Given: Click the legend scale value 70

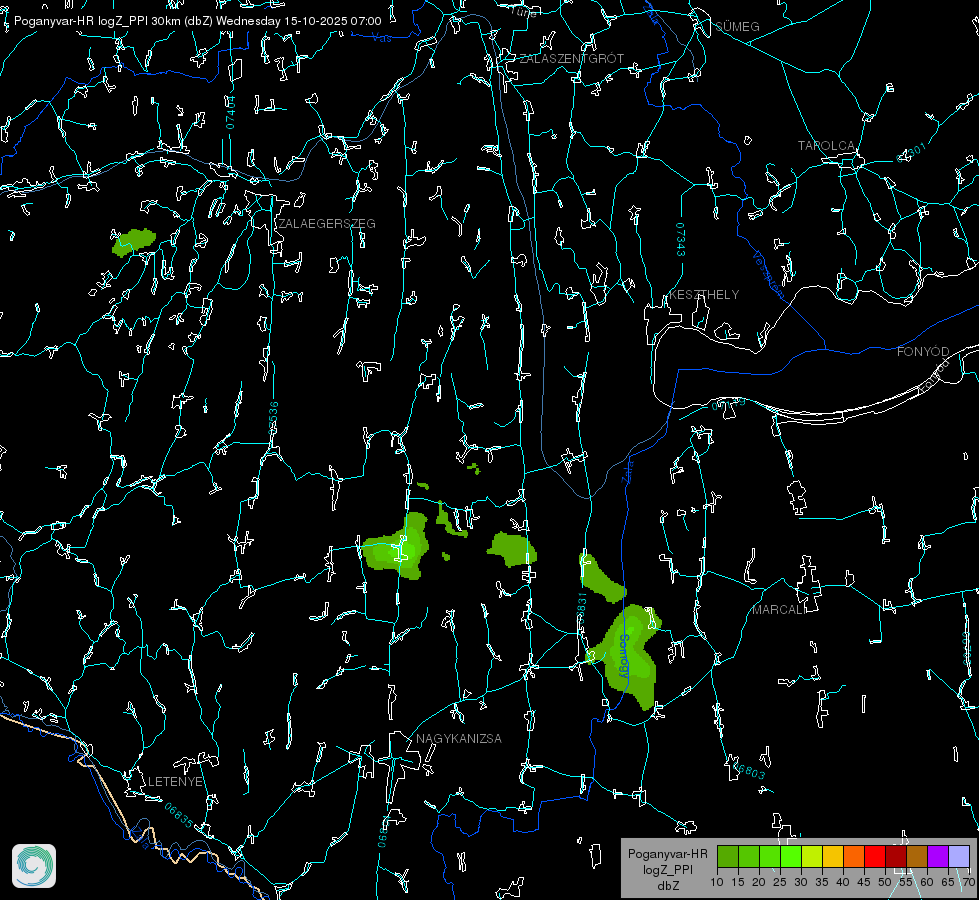Looking at the screenshot, I should pyautogui.click(x=968, y=882).
